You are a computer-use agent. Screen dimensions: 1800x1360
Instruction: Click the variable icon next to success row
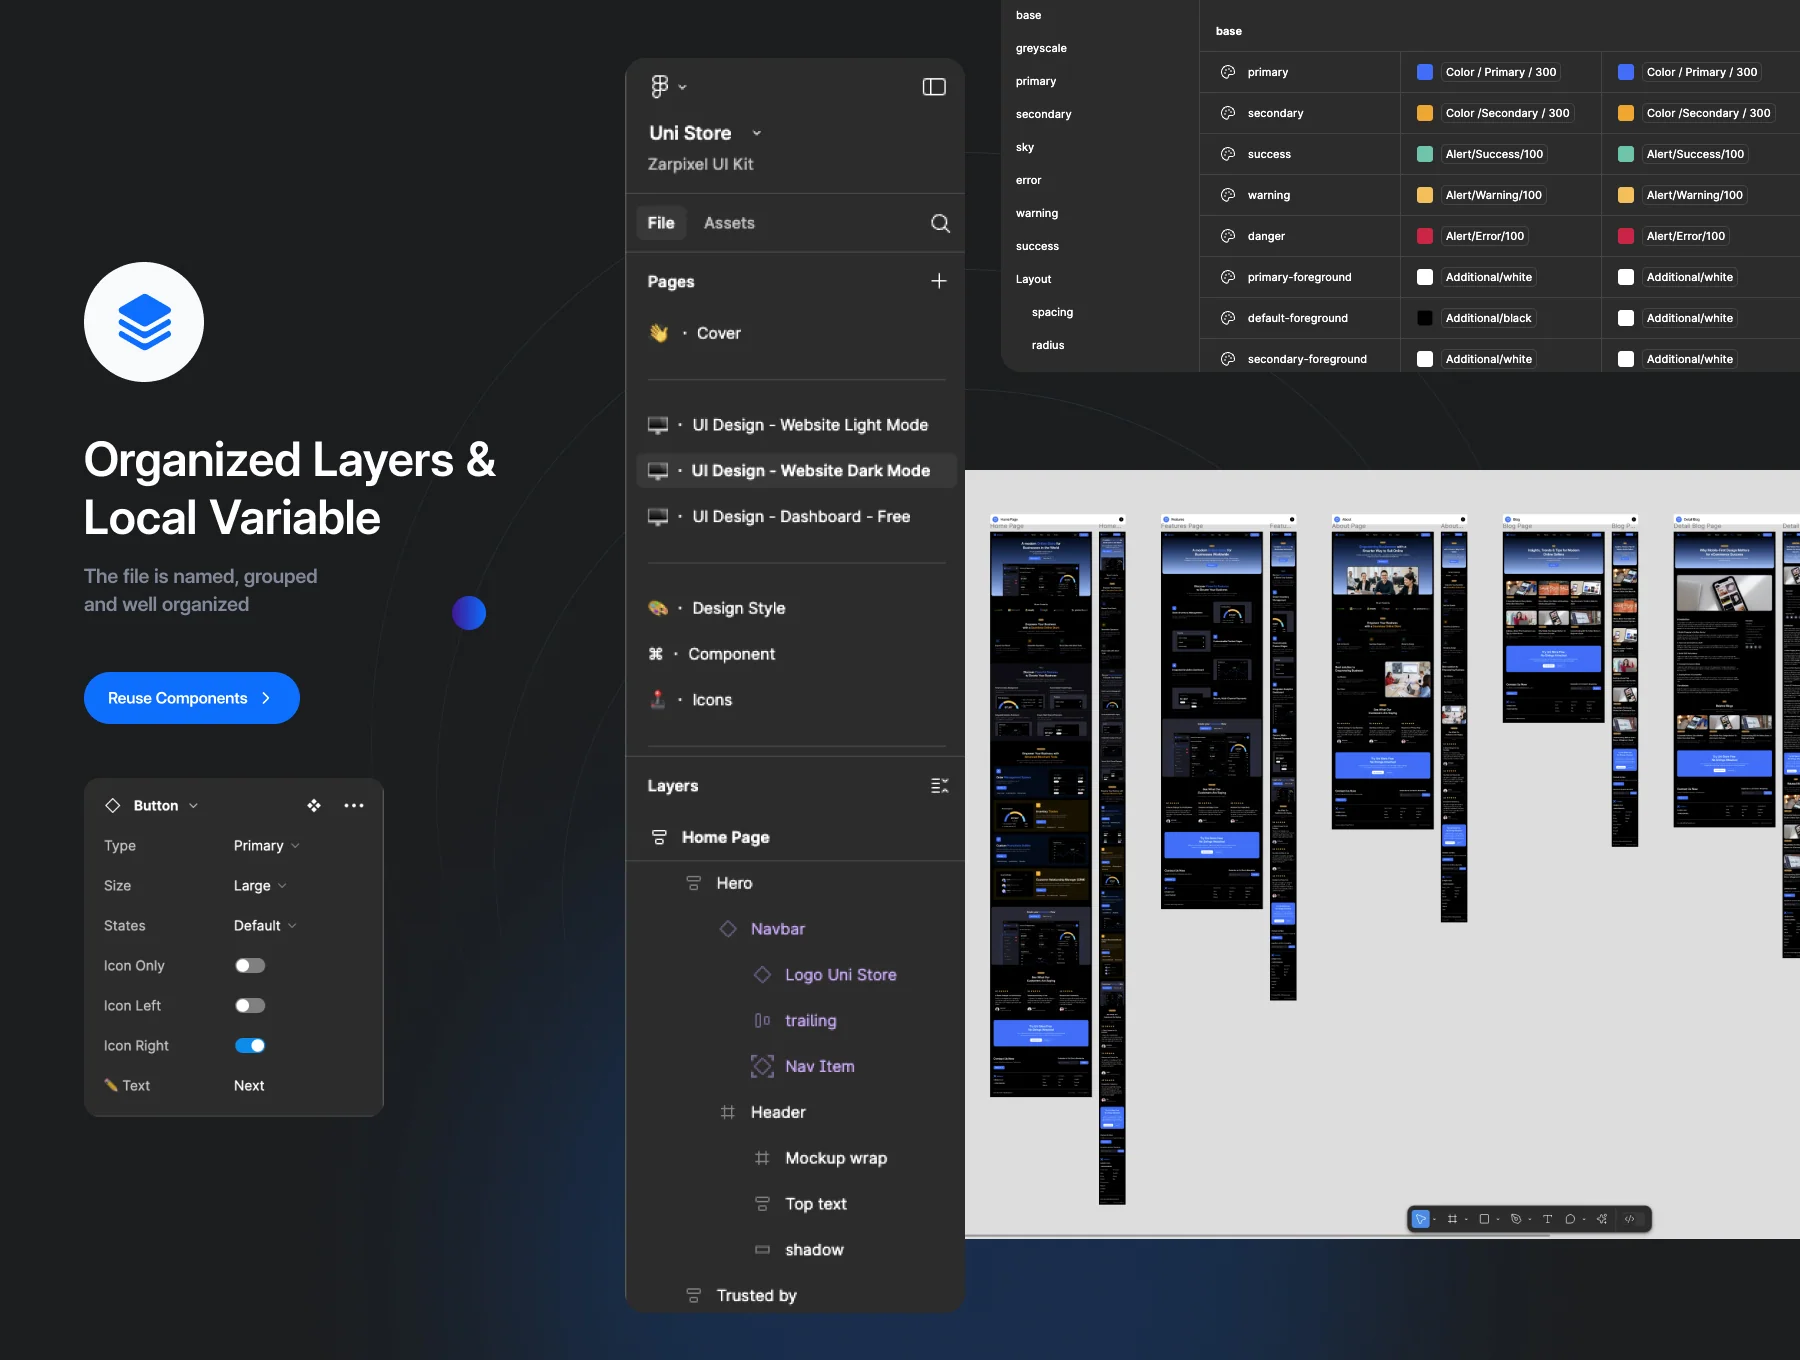pos(1228,154)
